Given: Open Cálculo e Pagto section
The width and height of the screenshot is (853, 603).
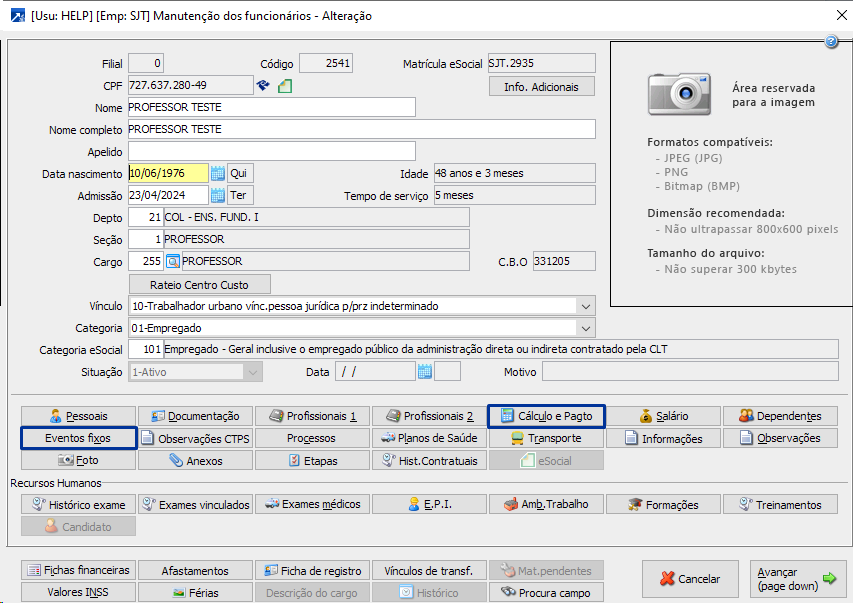Looking at the screenshot, I should point(546,416).
